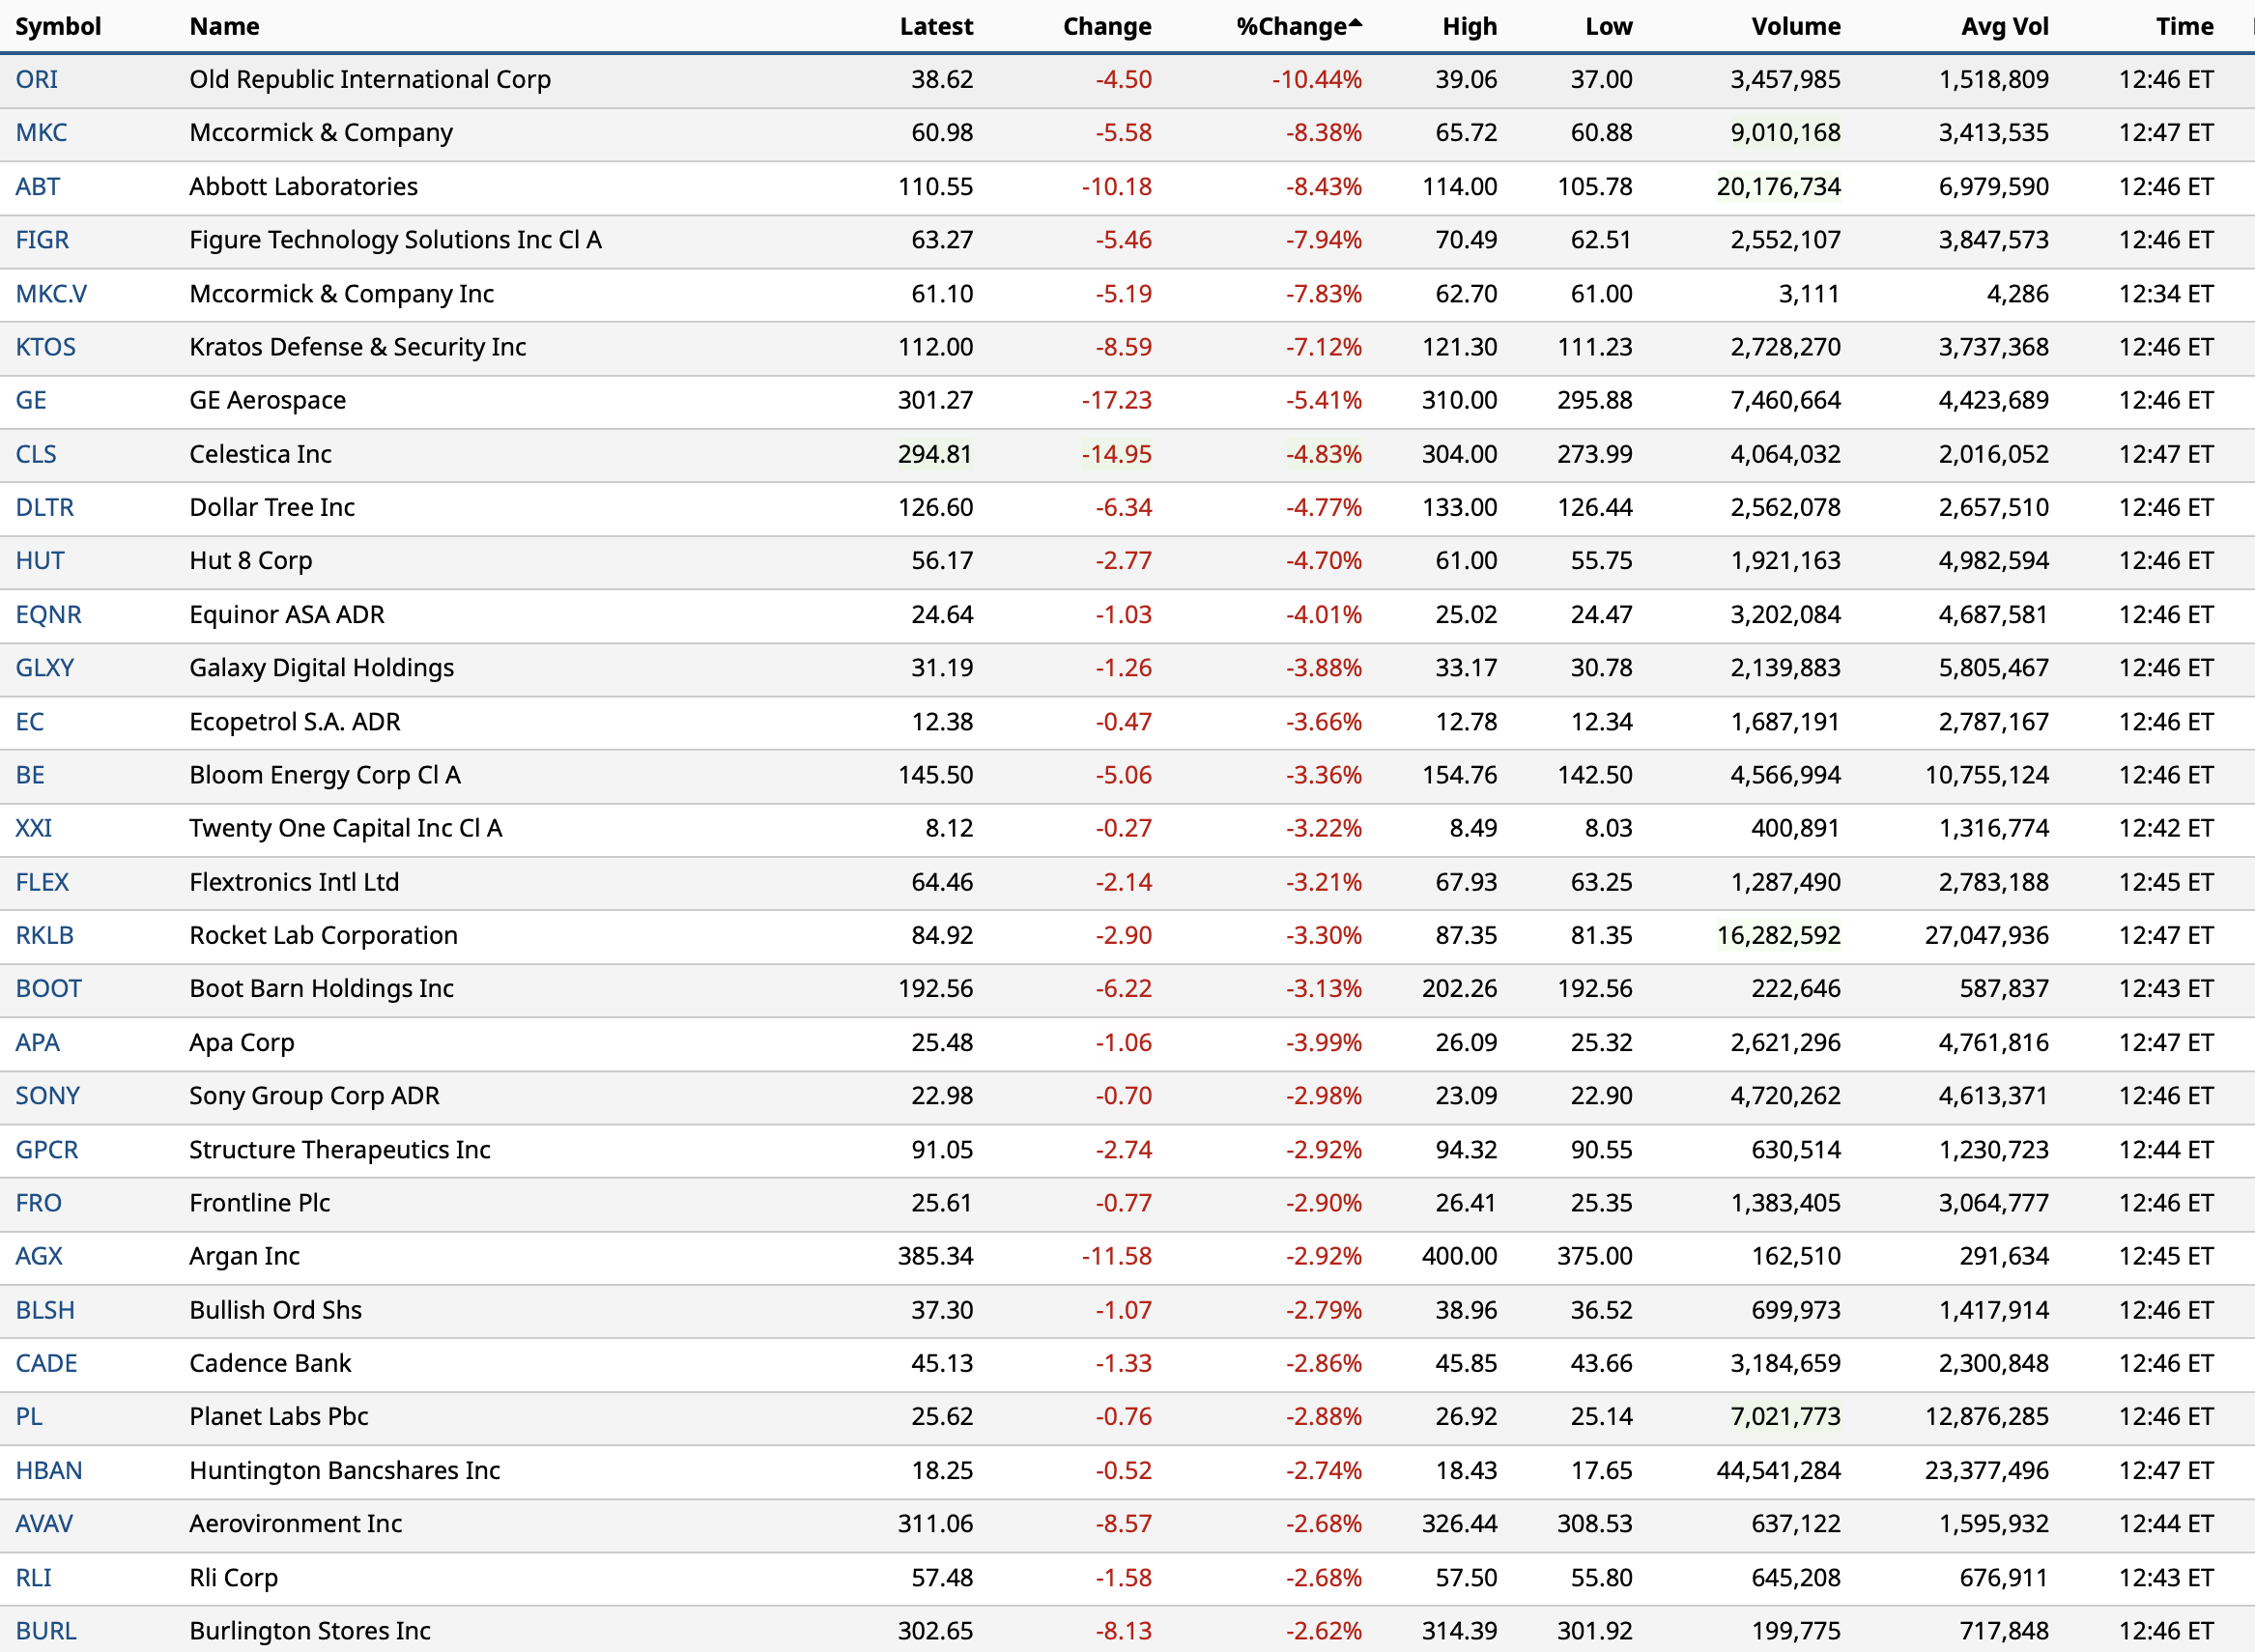Click the Name column header
Viewport: 2255px width, 1652px height.
point(224,27)
